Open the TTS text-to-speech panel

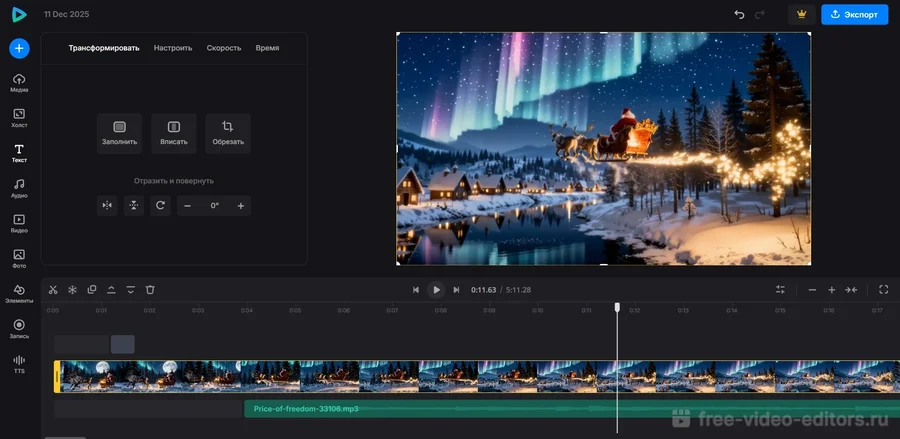pos(19,364)
